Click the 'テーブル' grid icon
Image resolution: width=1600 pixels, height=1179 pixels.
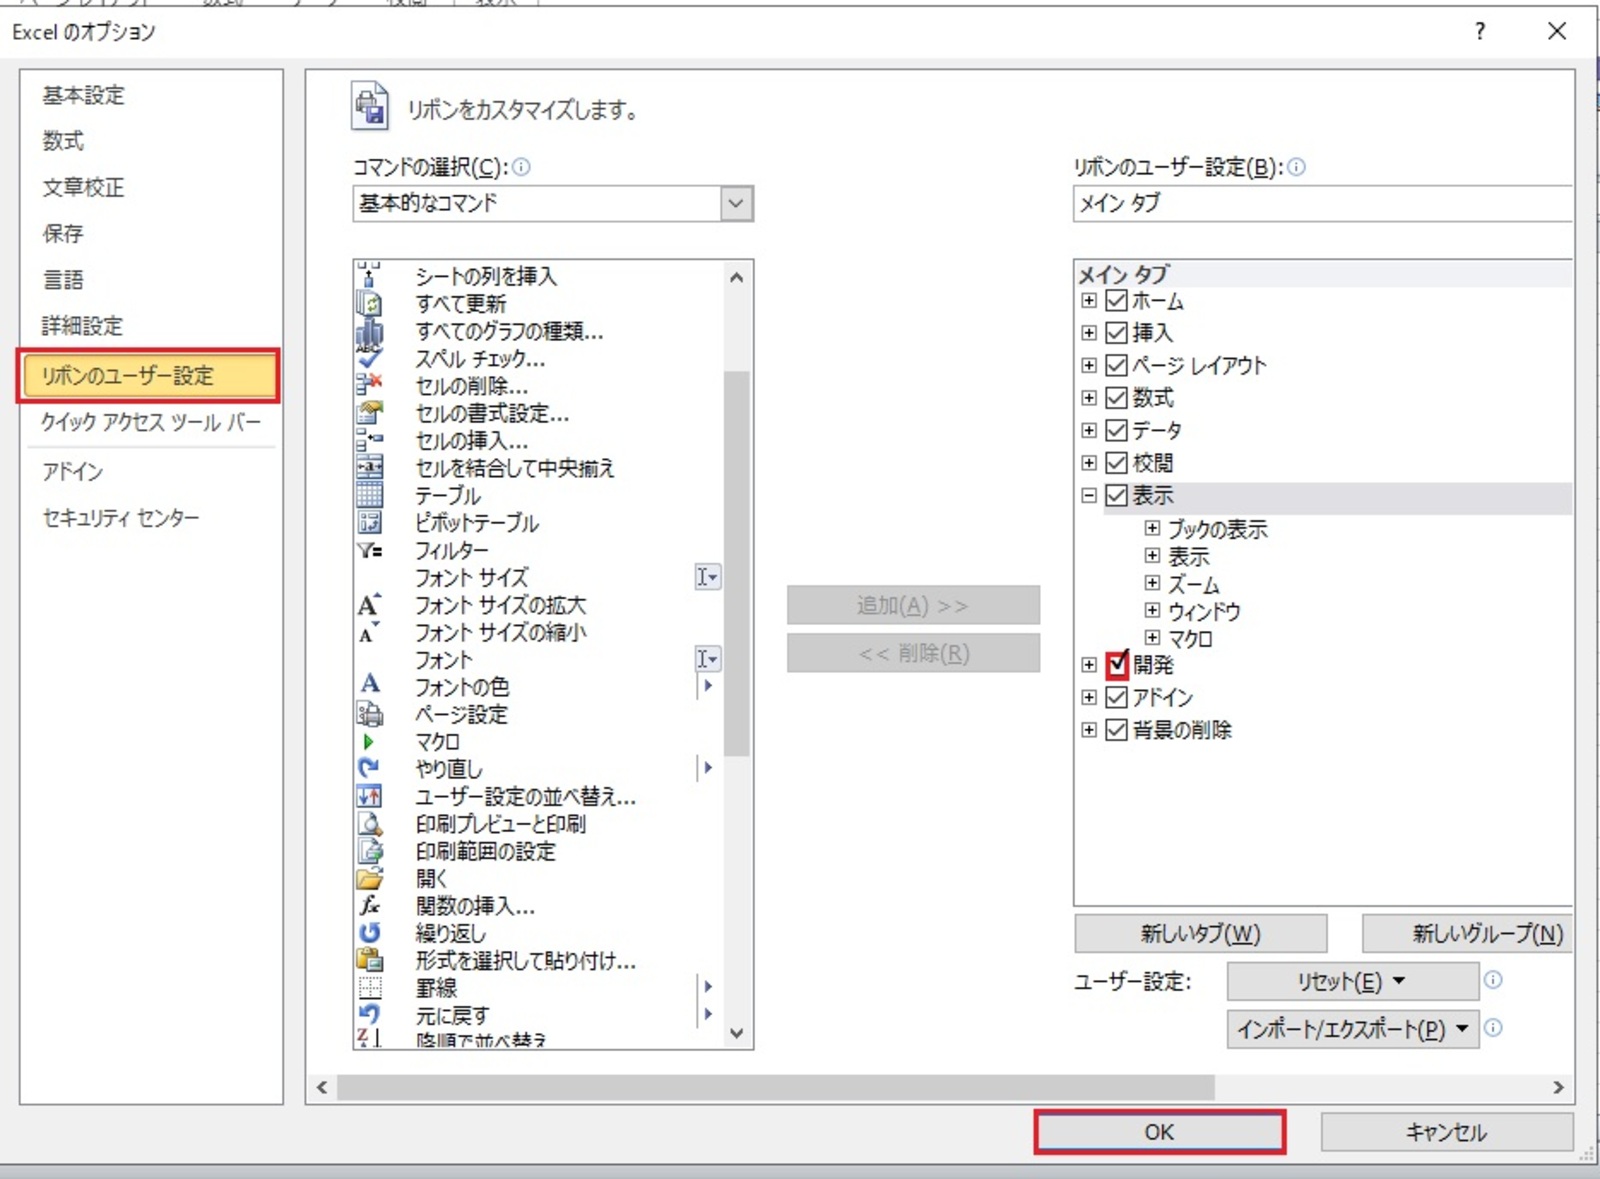pyautogui.click(x=370, y=494)
